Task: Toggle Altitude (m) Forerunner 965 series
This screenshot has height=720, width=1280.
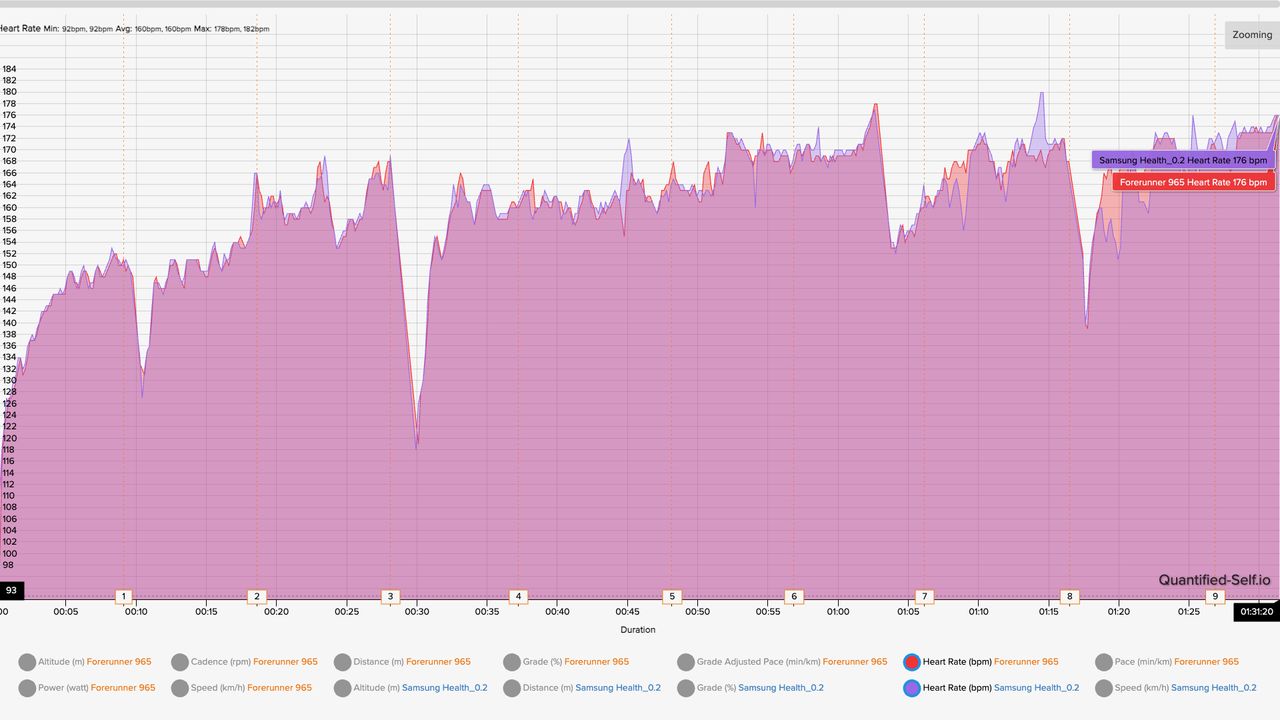Action: 85,662
